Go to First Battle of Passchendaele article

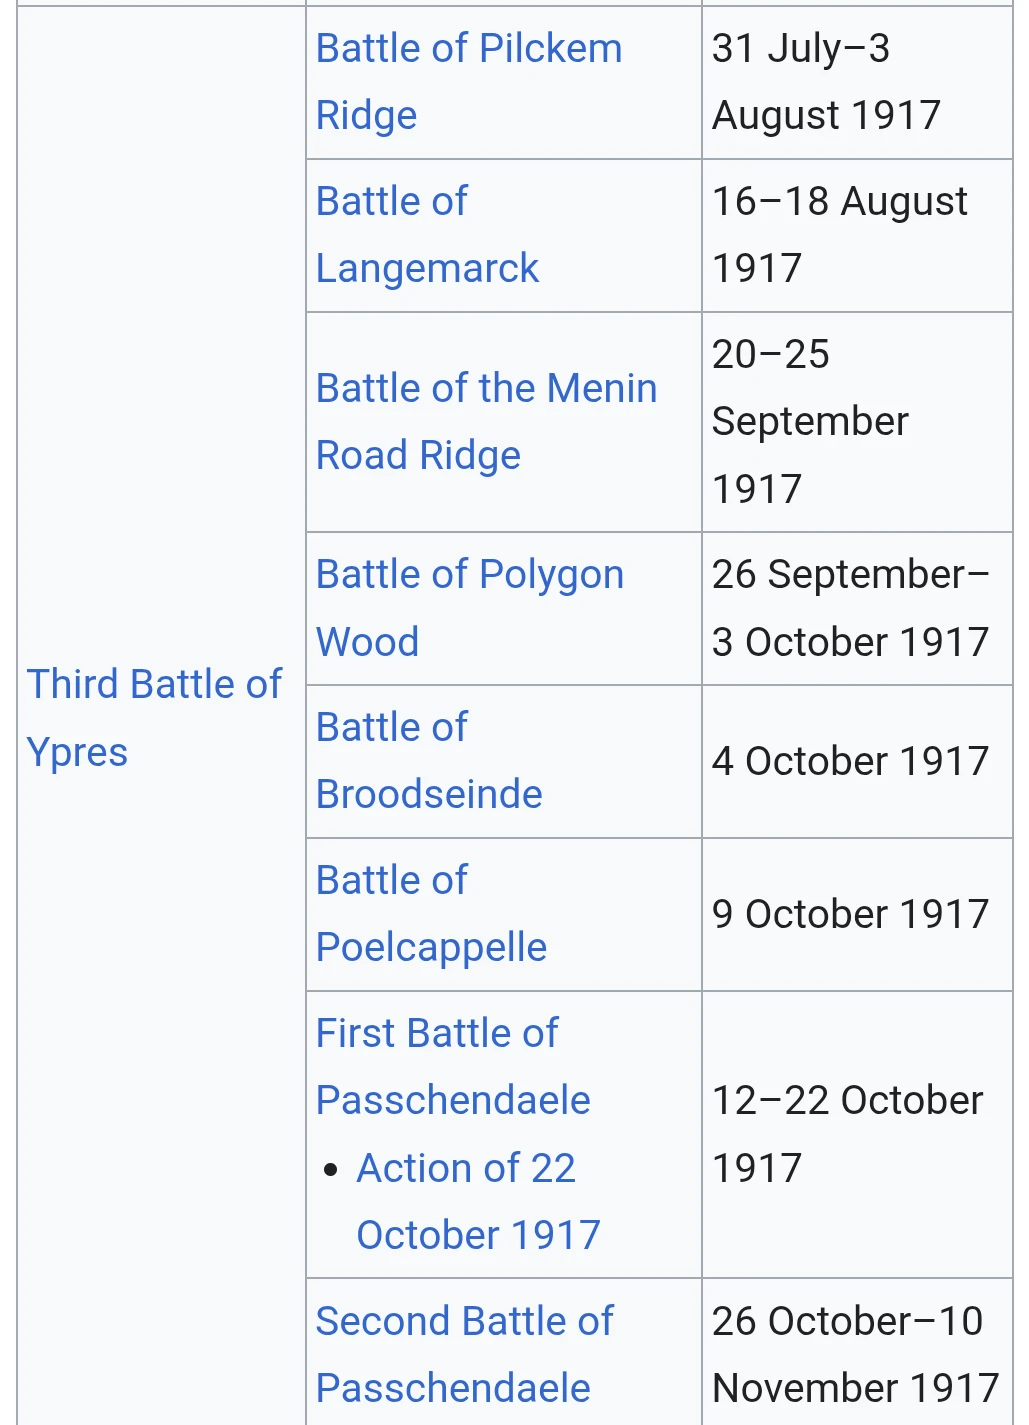tap(453, 1067)
